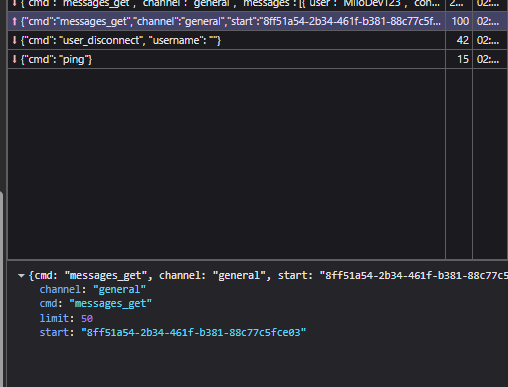508x387 pixels.
Task: Select the user_disconnect message row
Action: 257,40
